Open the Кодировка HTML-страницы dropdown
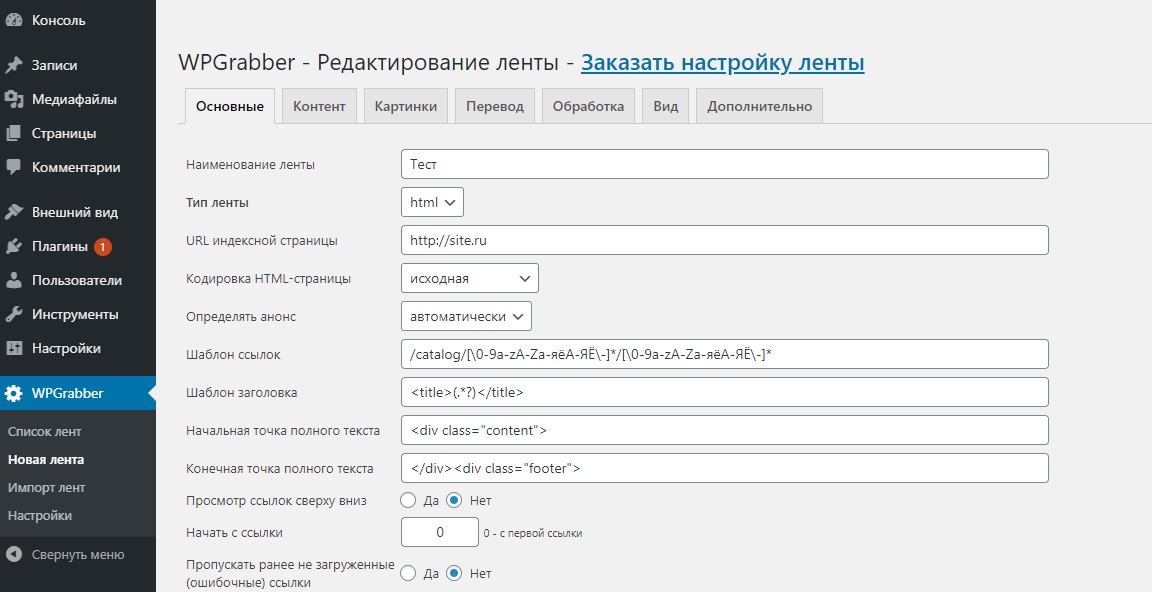This screenshot has height=592, width=1152. click(x=469, y=278)
